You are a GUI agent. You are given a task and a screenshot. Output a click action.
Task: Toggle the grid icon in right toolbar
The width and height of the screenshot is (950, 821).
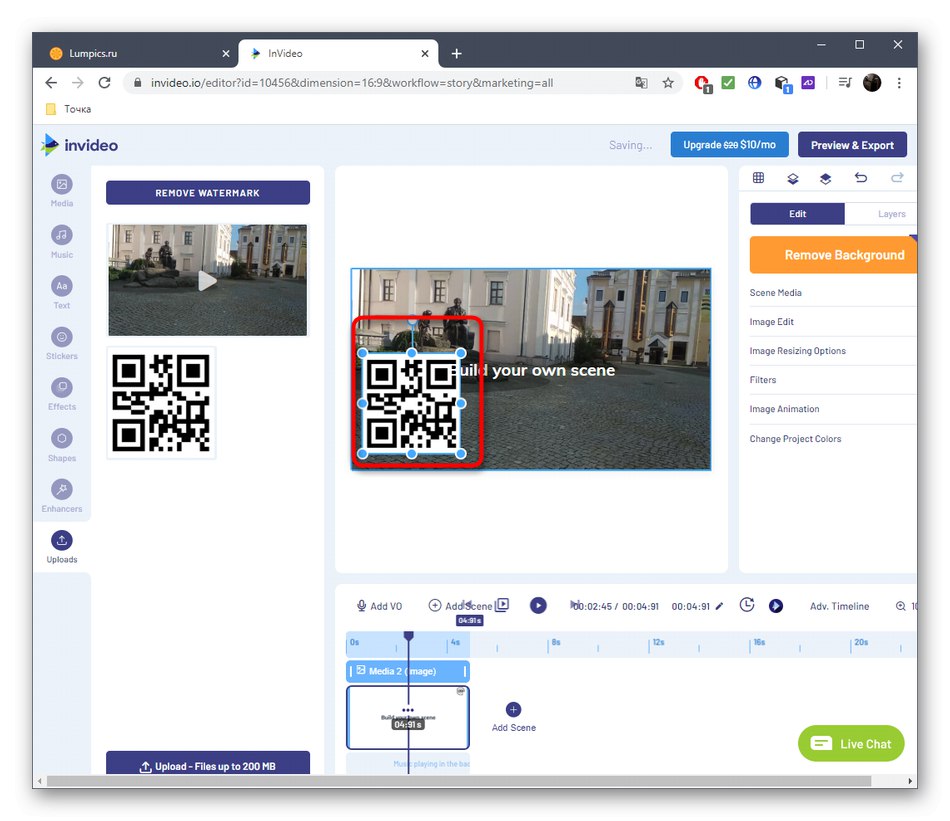758,178
